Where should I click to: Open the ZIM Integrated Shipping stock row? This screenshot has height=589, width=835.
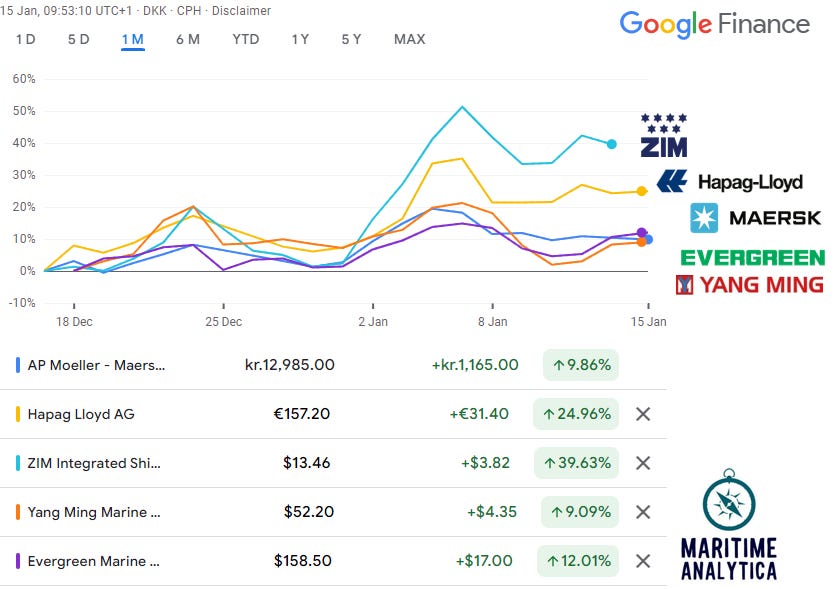pyautogui.click(x=333, y=463)
